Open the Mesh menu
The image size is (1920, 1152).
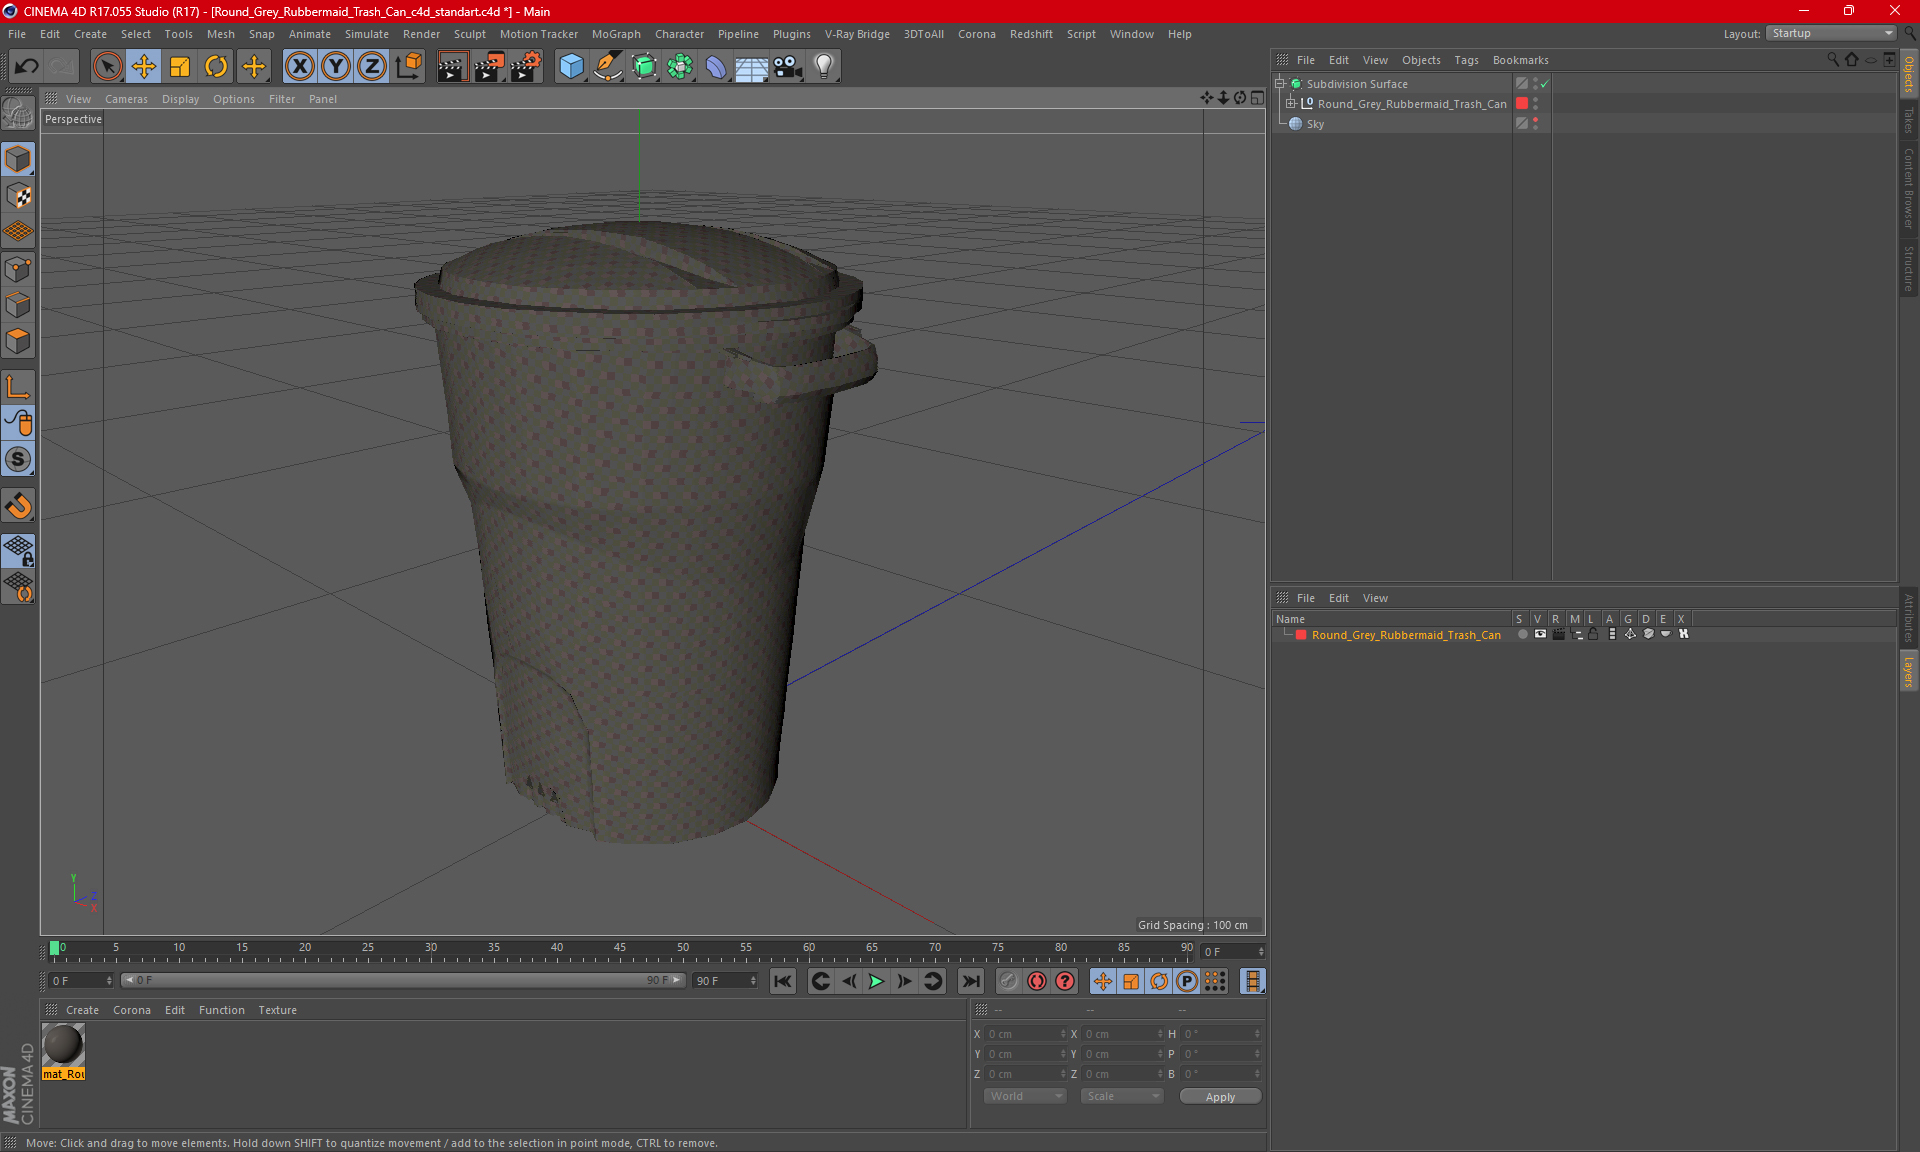pos(220,34)
